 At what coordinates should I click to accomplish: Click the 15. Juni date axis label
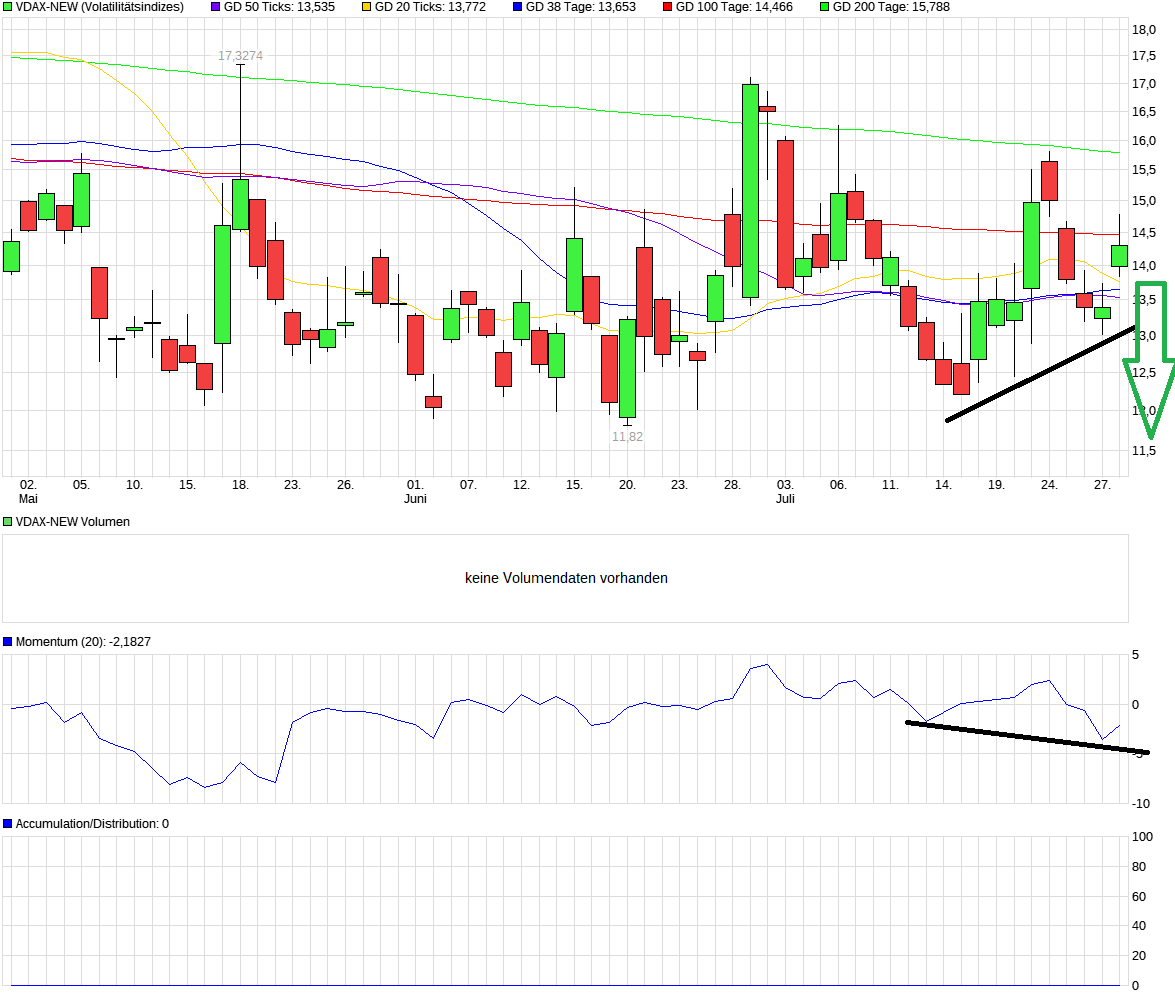pos(574,485)
